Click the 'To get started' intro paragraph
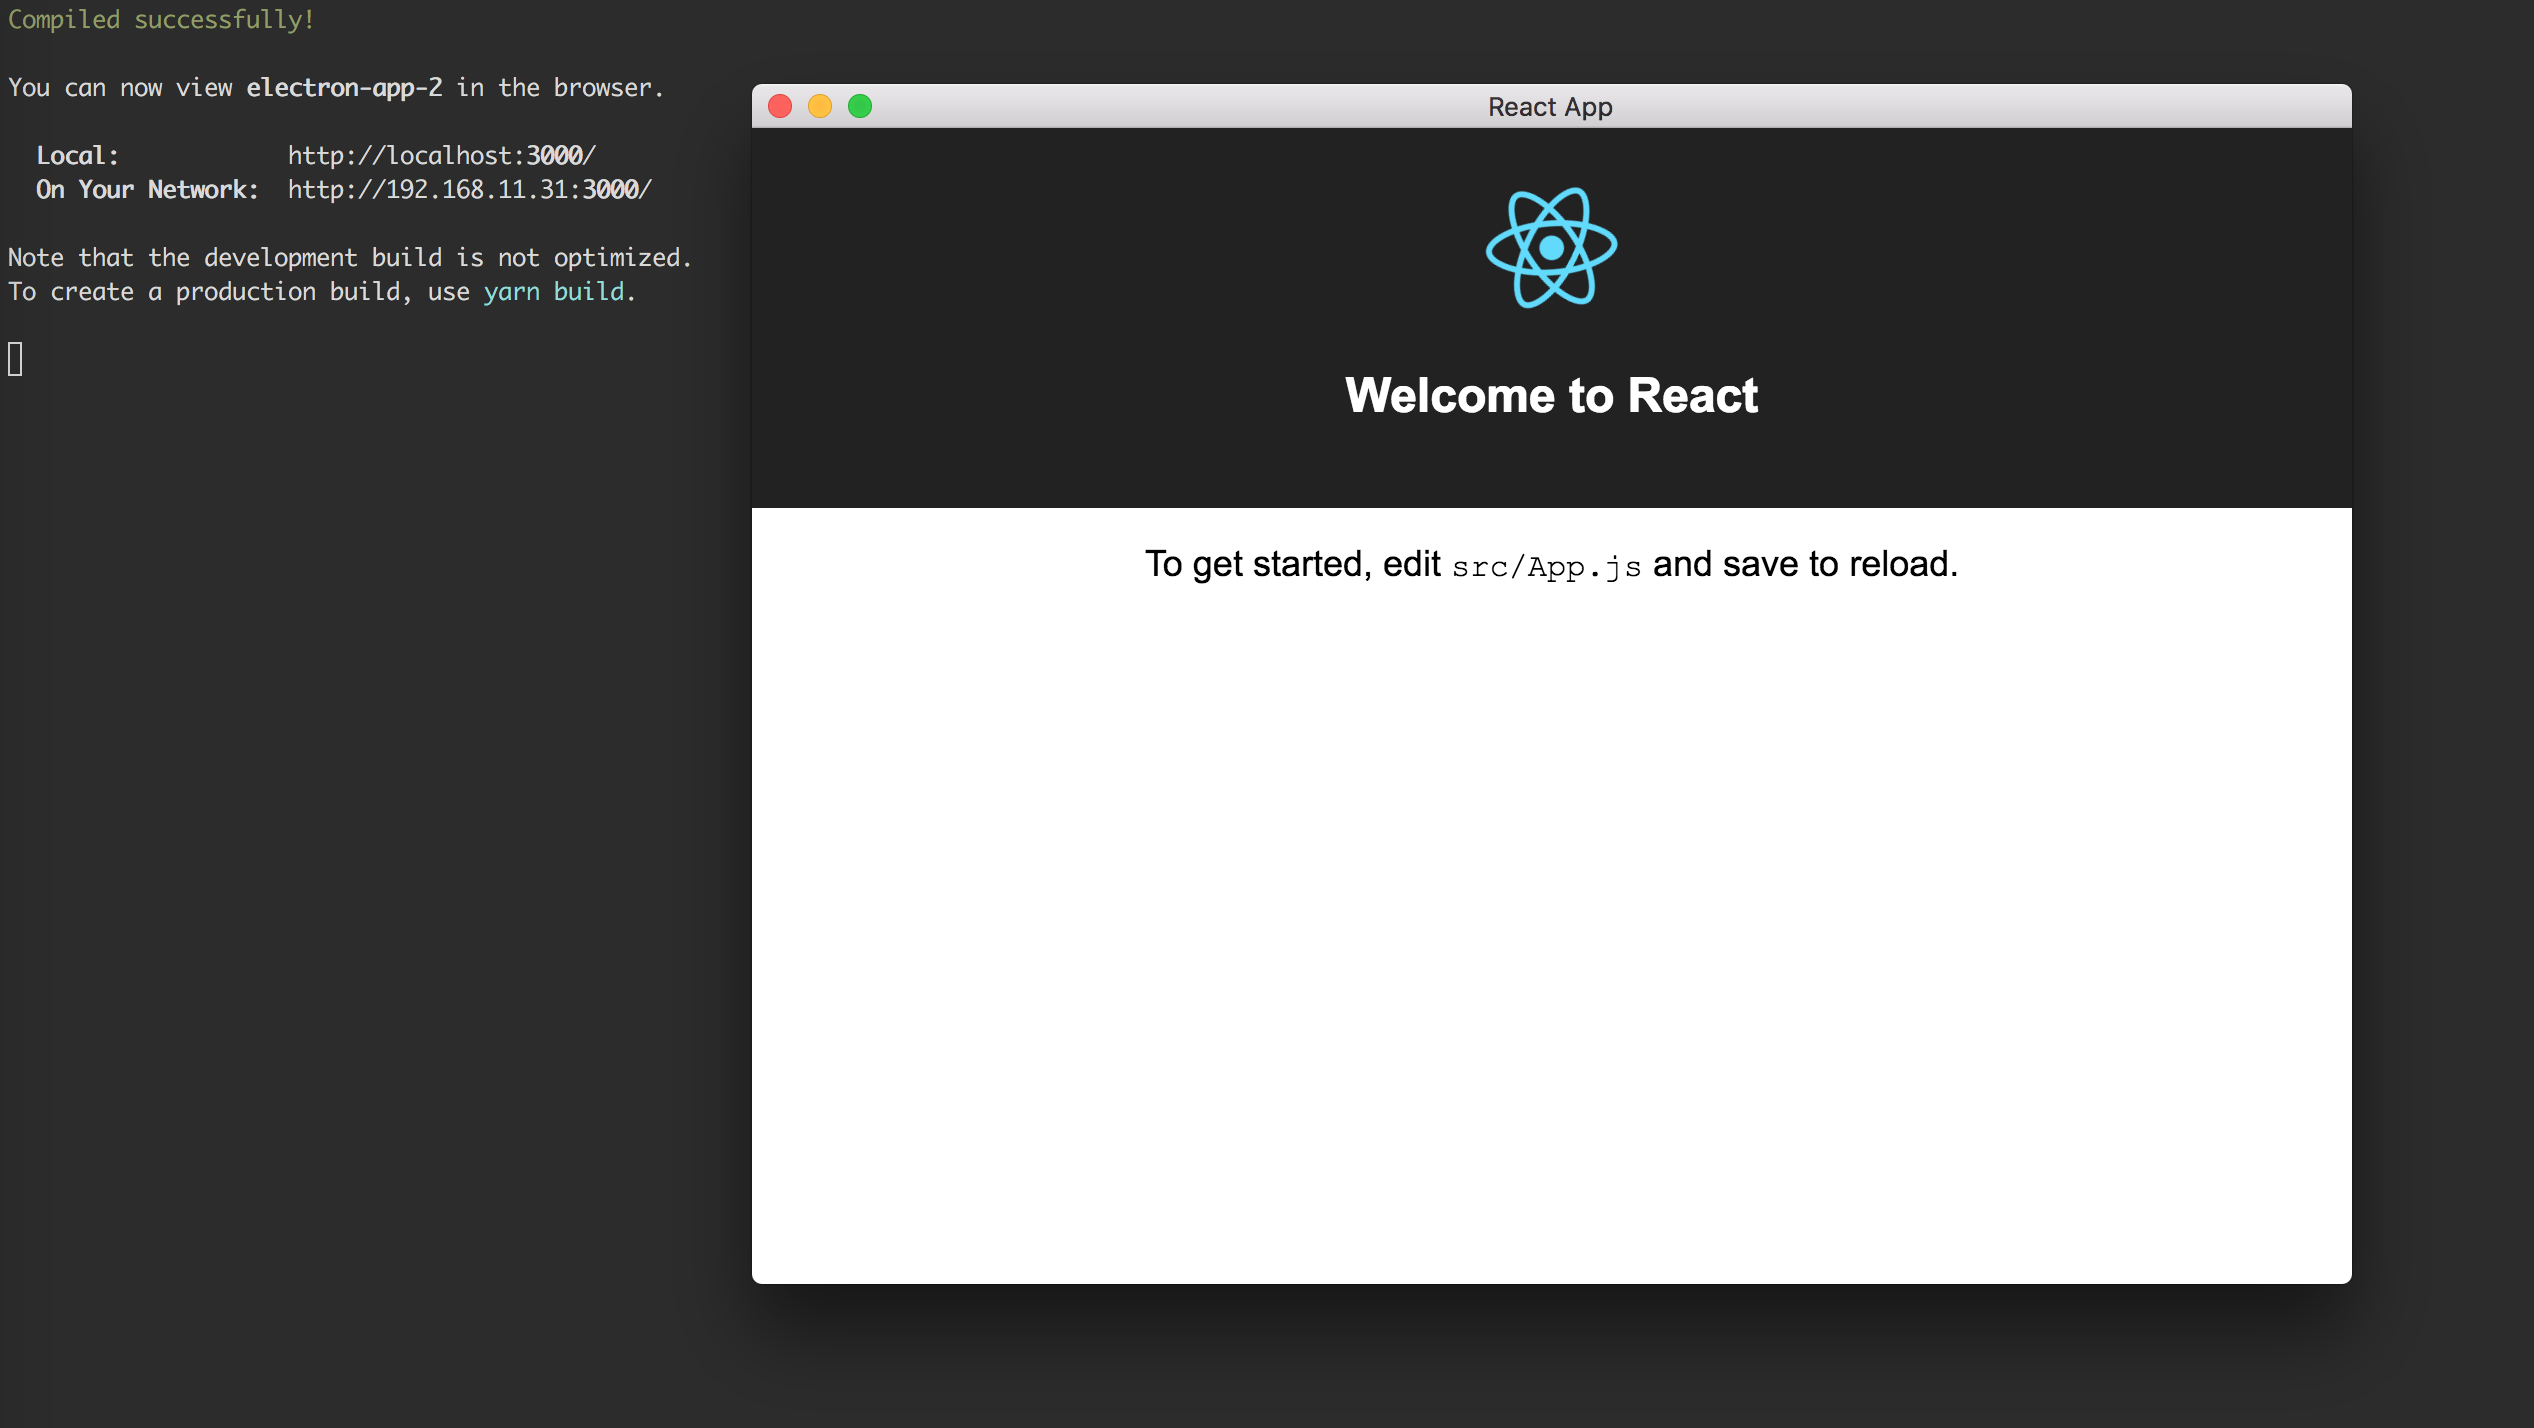Screen dimensions: 2534x1428 1290,565
